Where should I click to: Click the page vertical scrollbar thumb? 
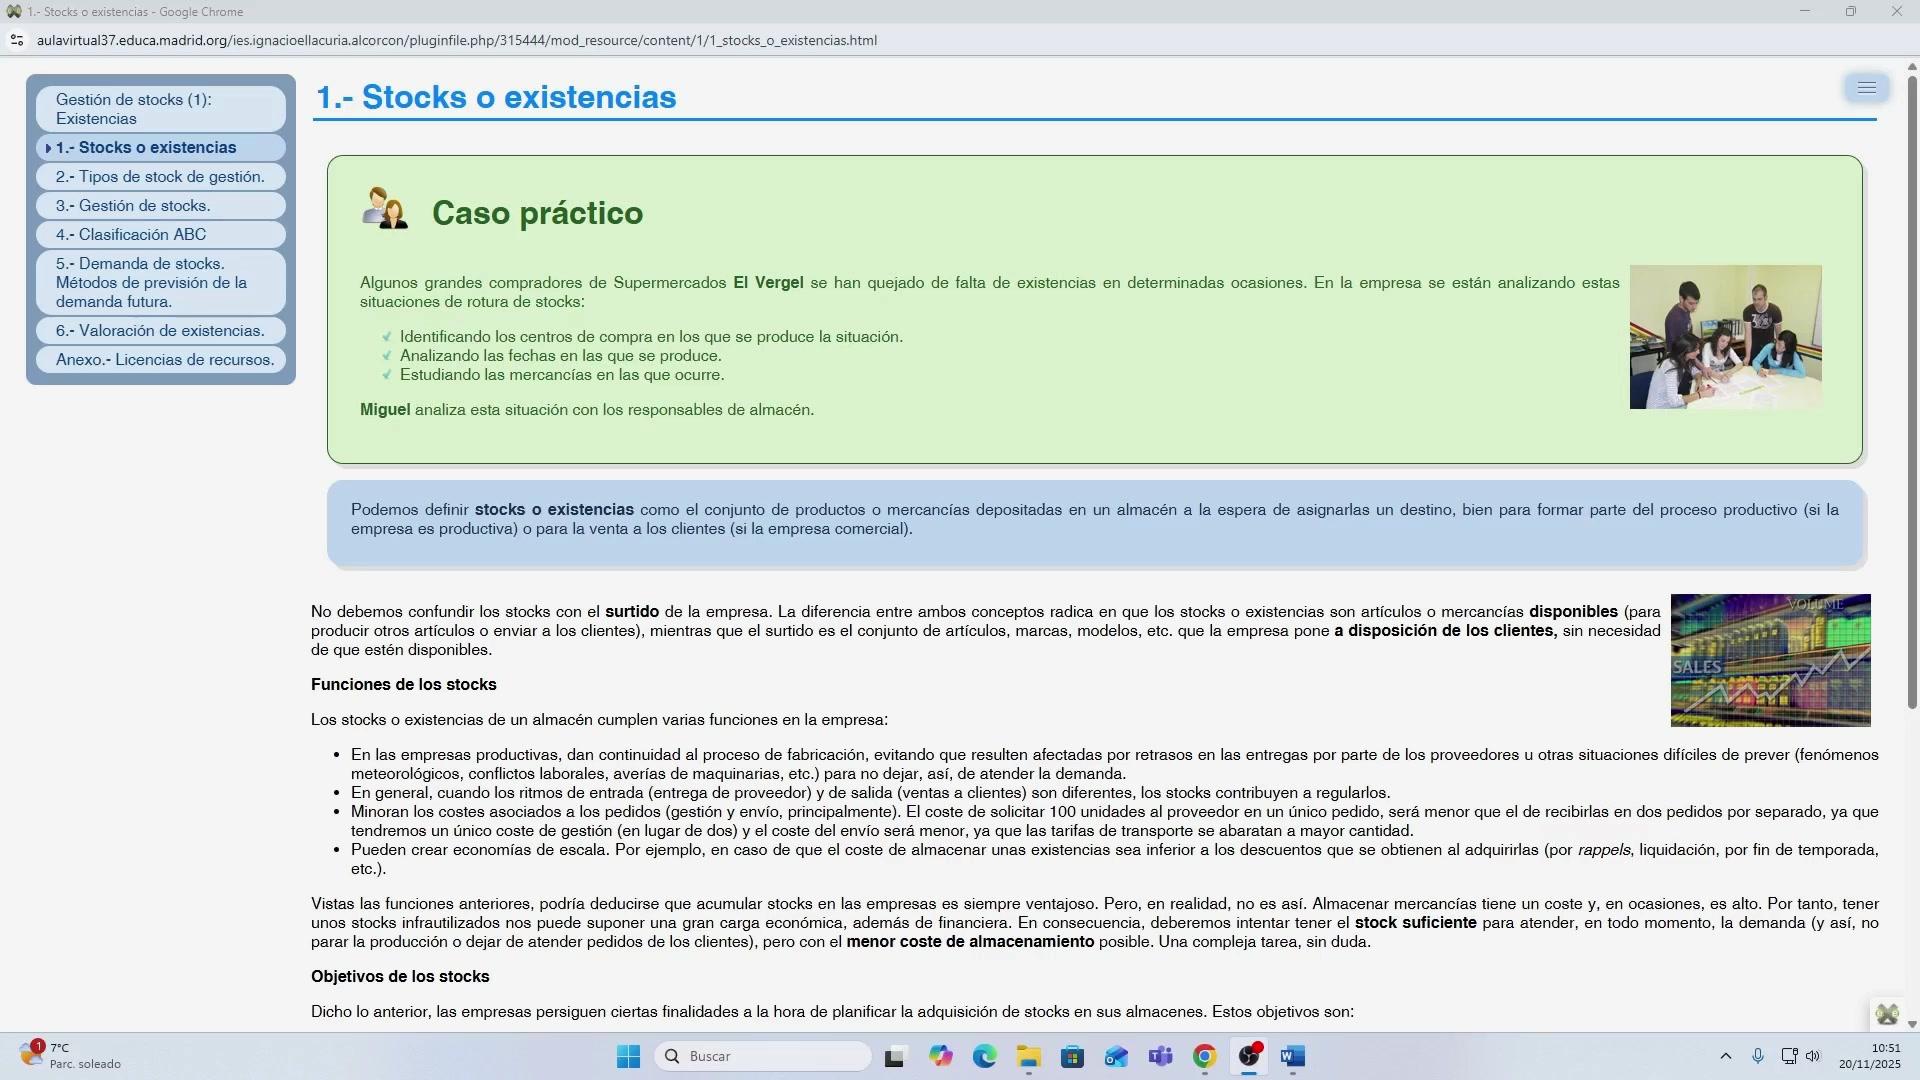pyautogui.click(x=1912, y=390)
